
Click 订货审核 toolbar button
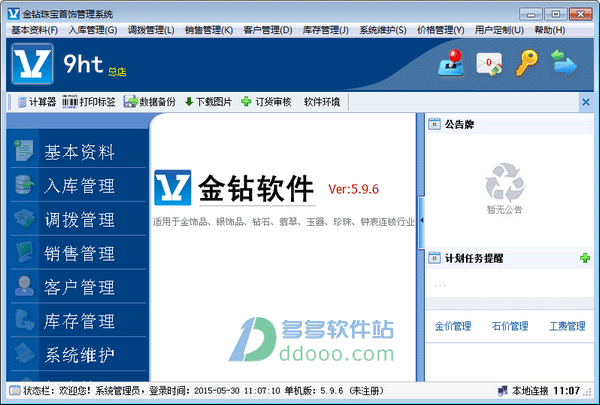pyautogui.click(x=266, y=102)
